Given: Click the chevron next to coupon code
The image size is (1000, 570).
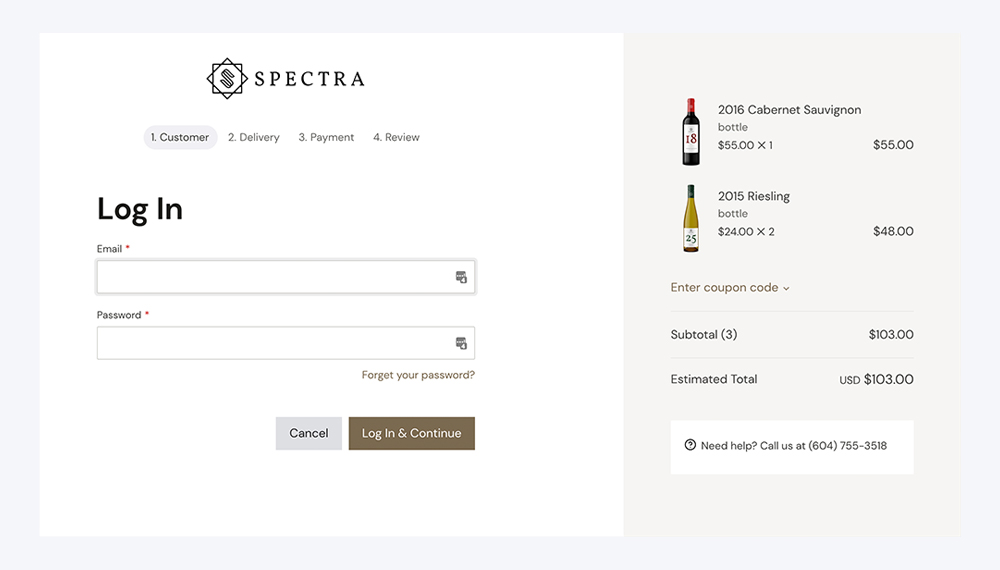Looking at the screenshot, I should [x=786, y=289].
